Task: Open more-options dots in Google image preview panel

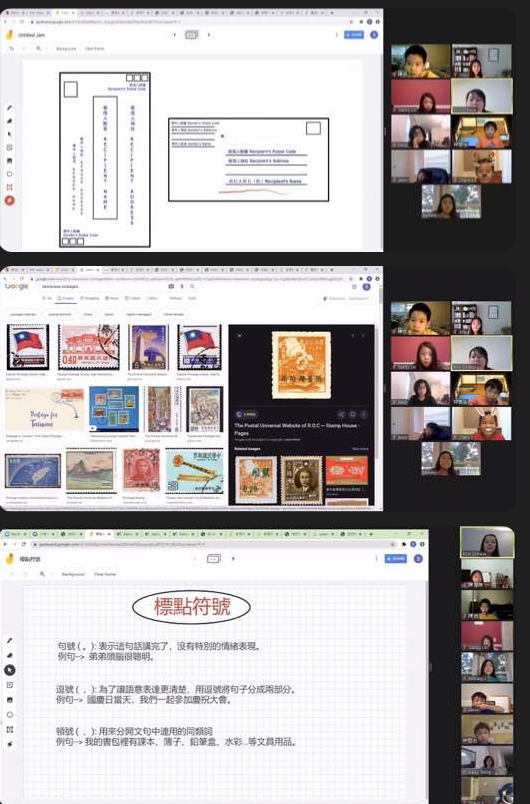Action: pyautogui.click(x=364, y=414)
